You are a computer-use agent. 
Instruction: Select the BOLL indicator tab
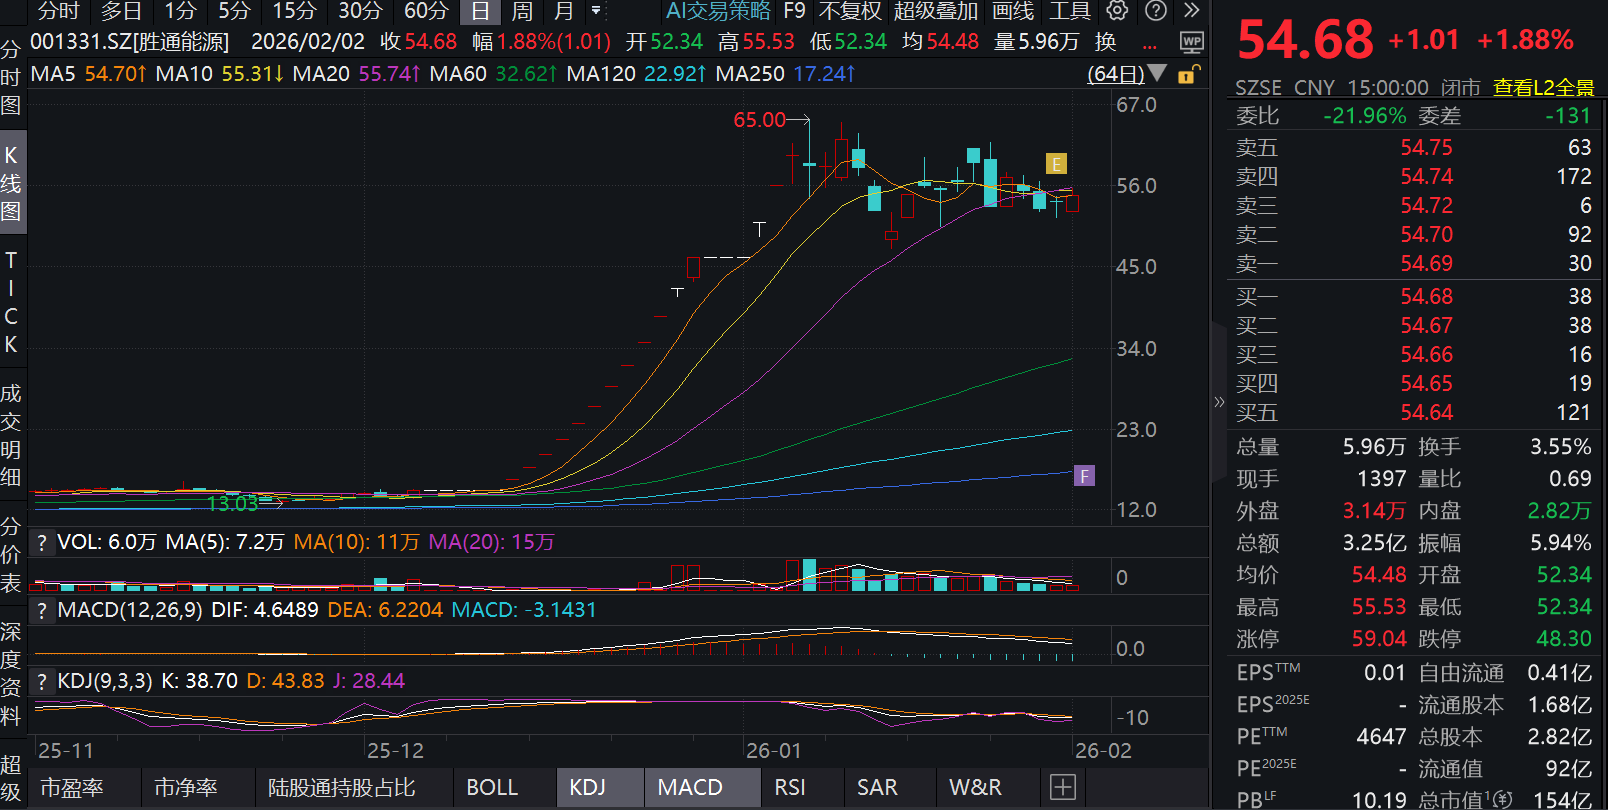[492, 787]
